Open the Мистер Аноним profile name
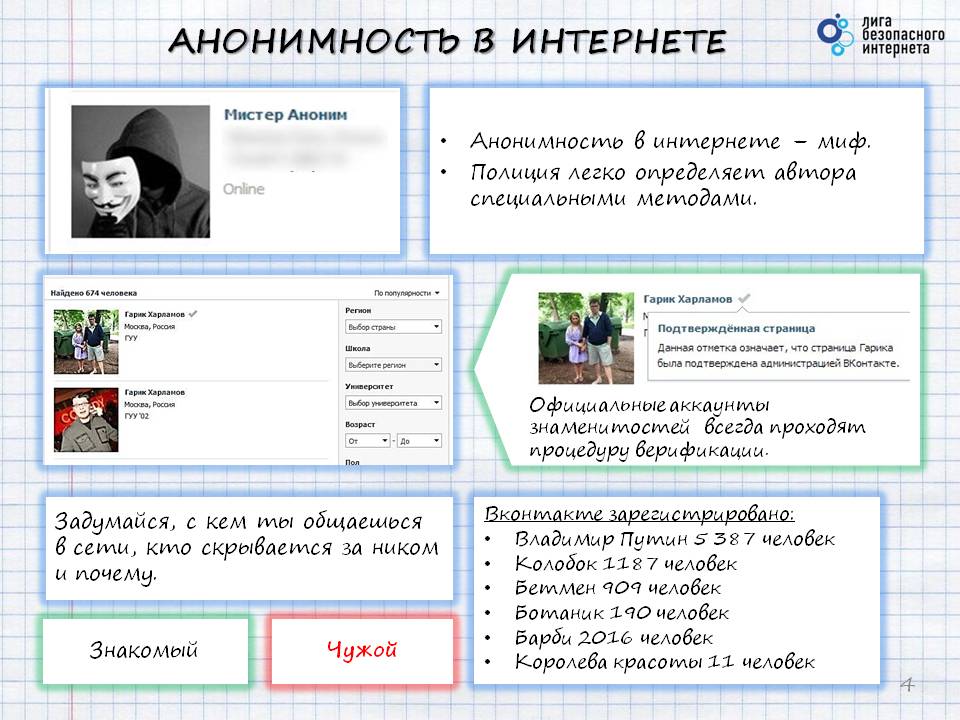 pyautogui.click(x=285, y=114)
